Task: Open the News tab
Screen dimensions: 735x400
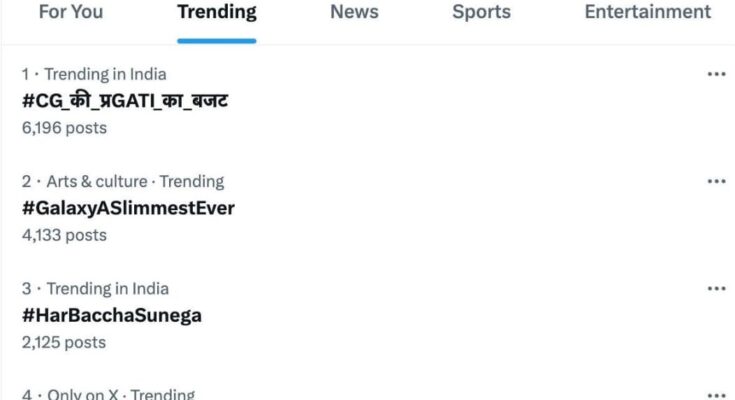Action: click(x=354, y=12)
